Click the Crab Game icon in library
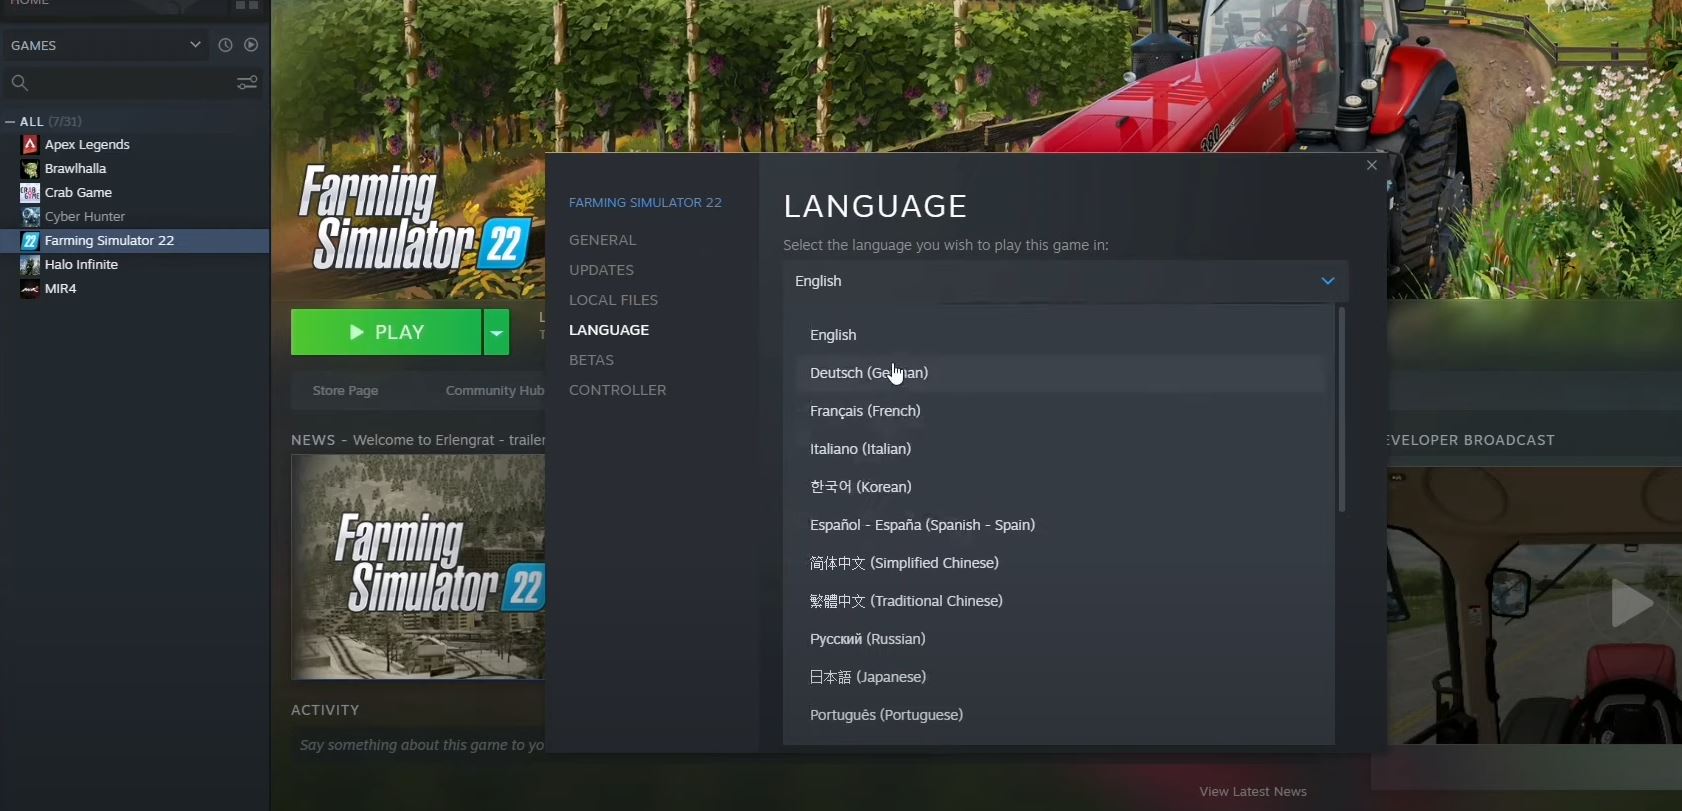The image size is (1682, 811). tap(30, 192)
